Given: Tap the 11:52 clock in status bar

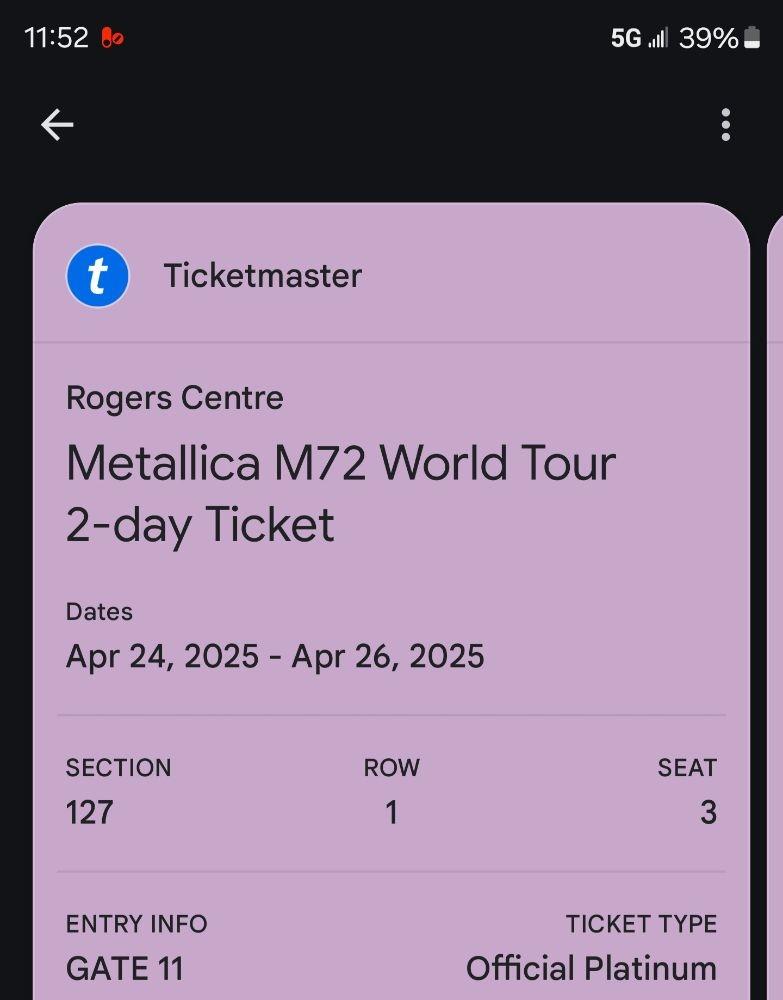Looking at the screenshot, I should [56, 39].
